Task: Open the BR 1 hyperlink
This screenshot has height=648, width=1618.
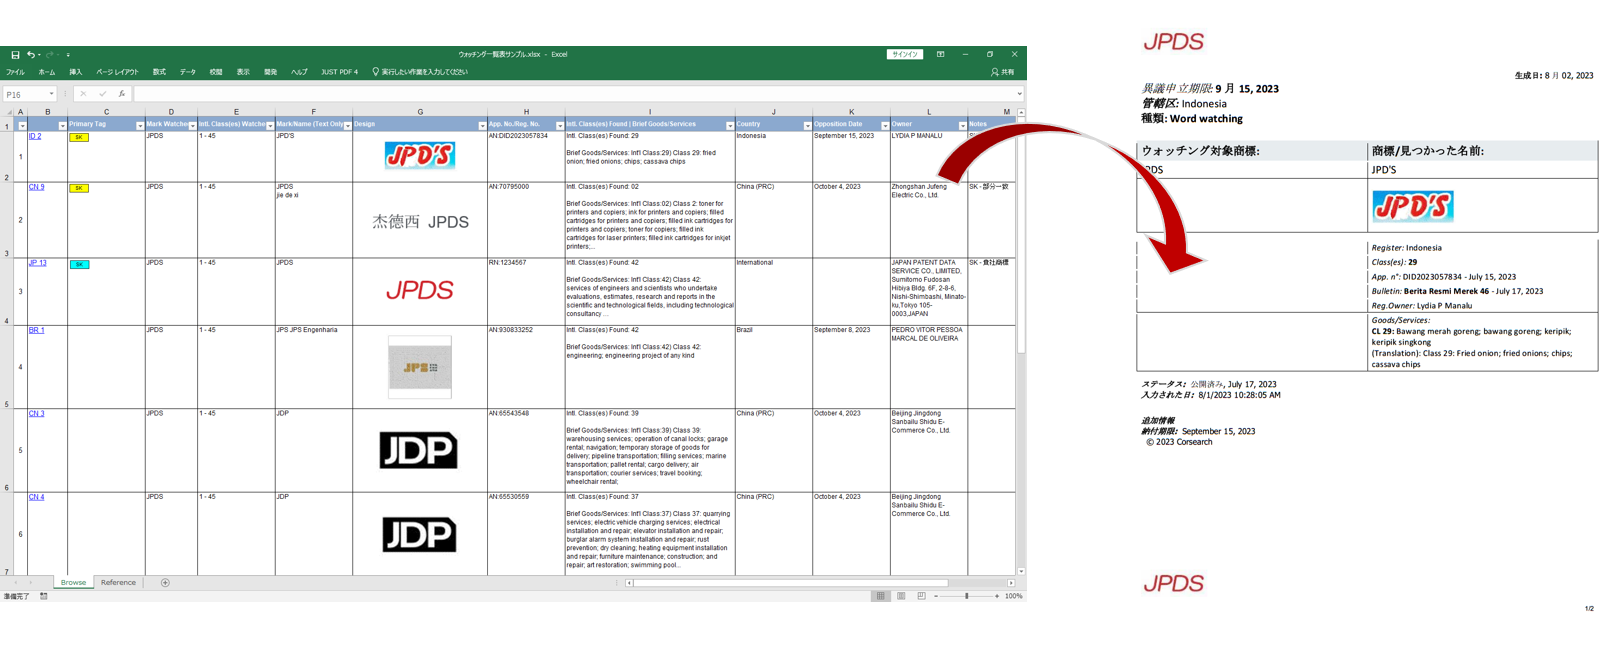Action: click(37, 330)
